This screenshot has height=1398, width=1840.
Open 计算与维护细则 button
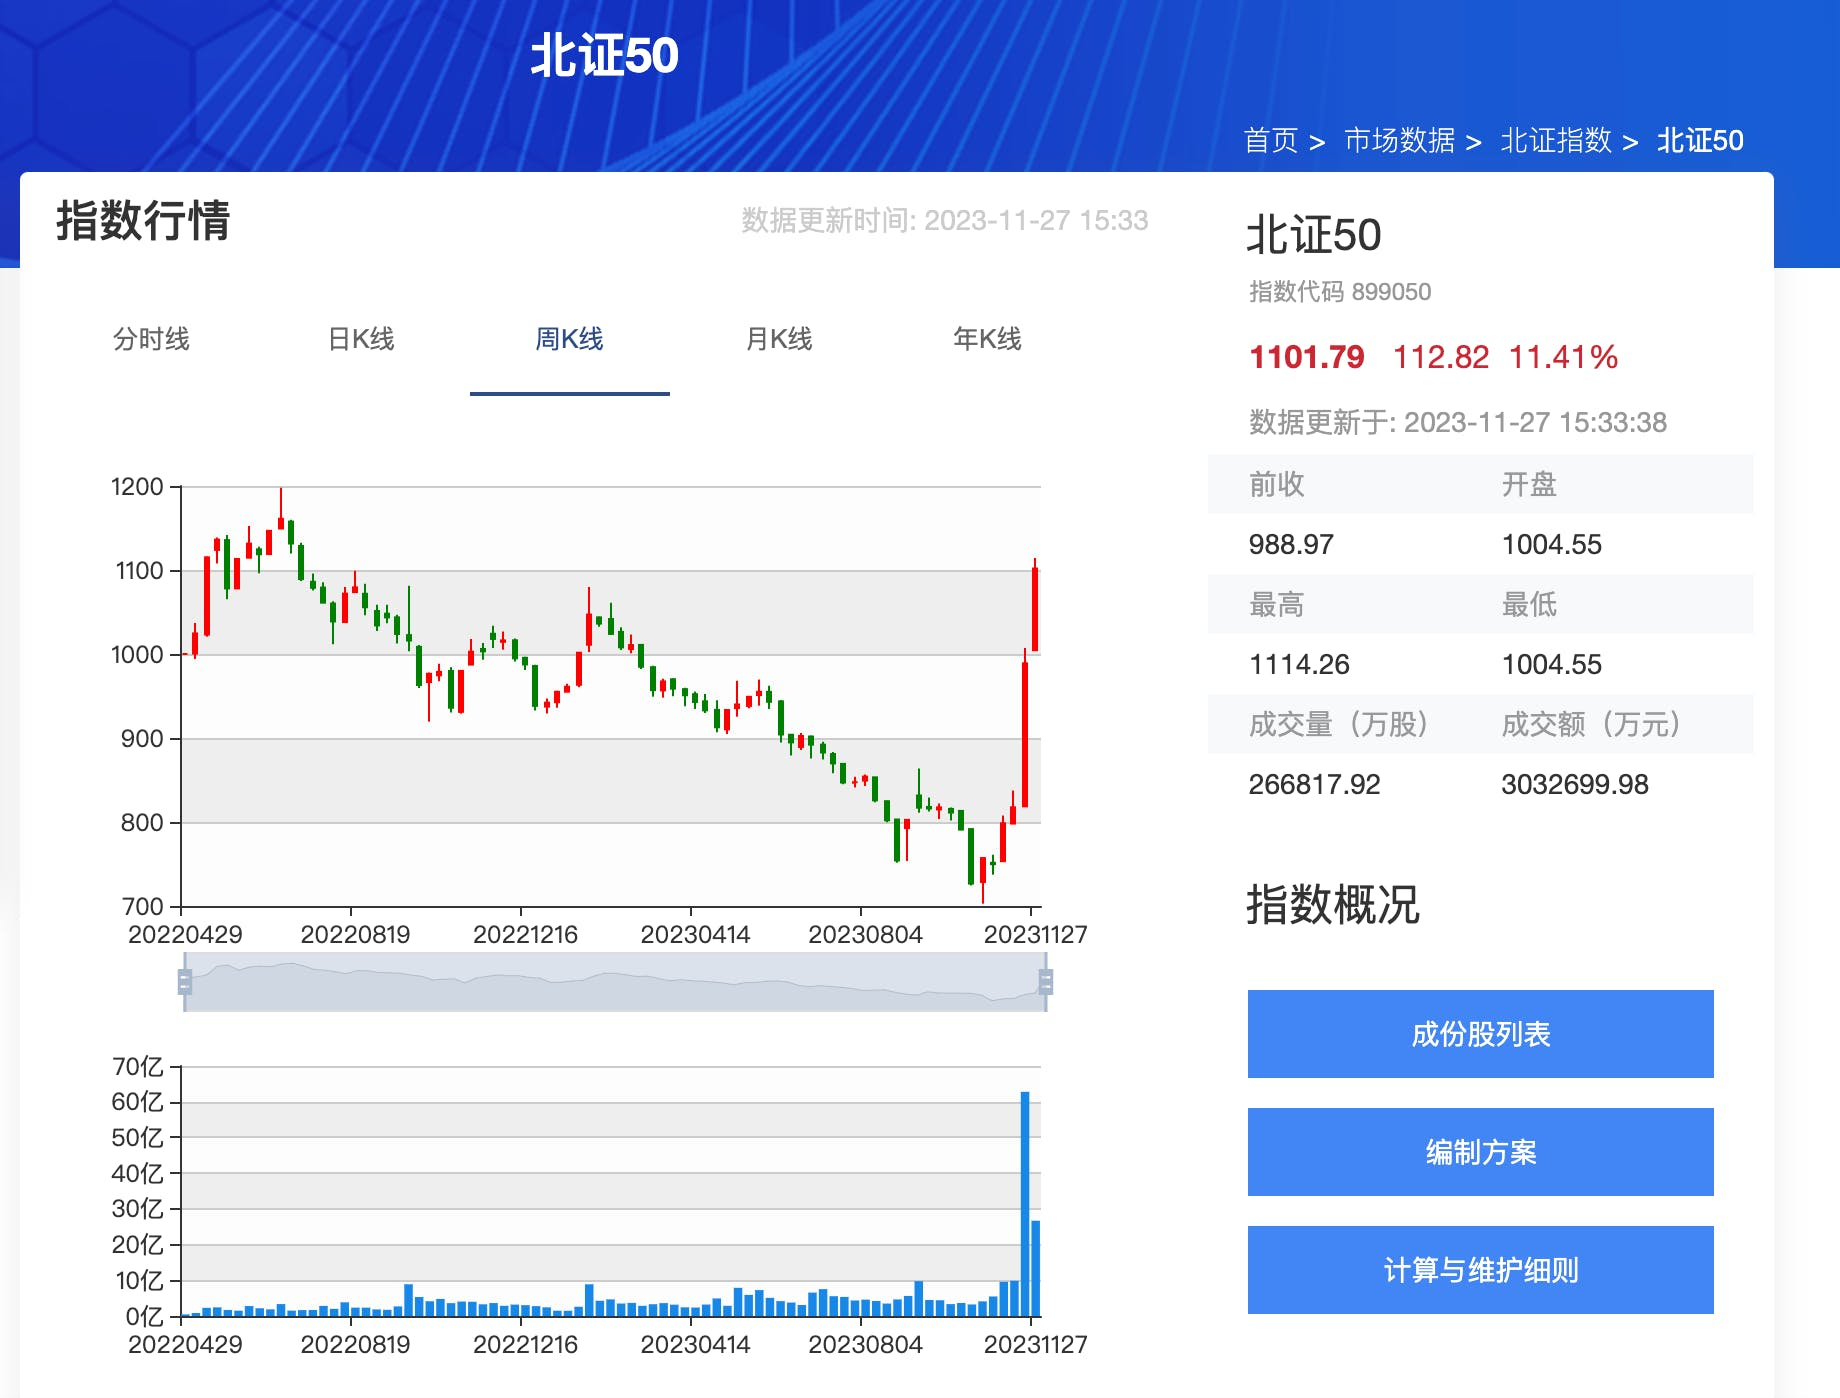point(1480,1270)
